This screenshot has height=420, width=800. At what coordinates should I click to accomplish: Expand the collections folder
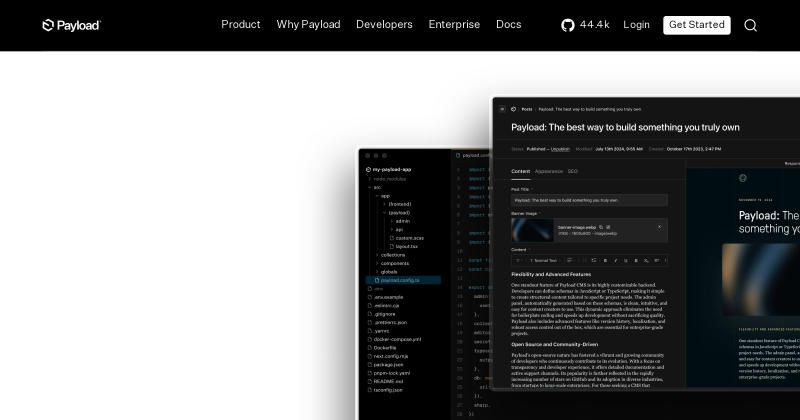coord(390,255)
